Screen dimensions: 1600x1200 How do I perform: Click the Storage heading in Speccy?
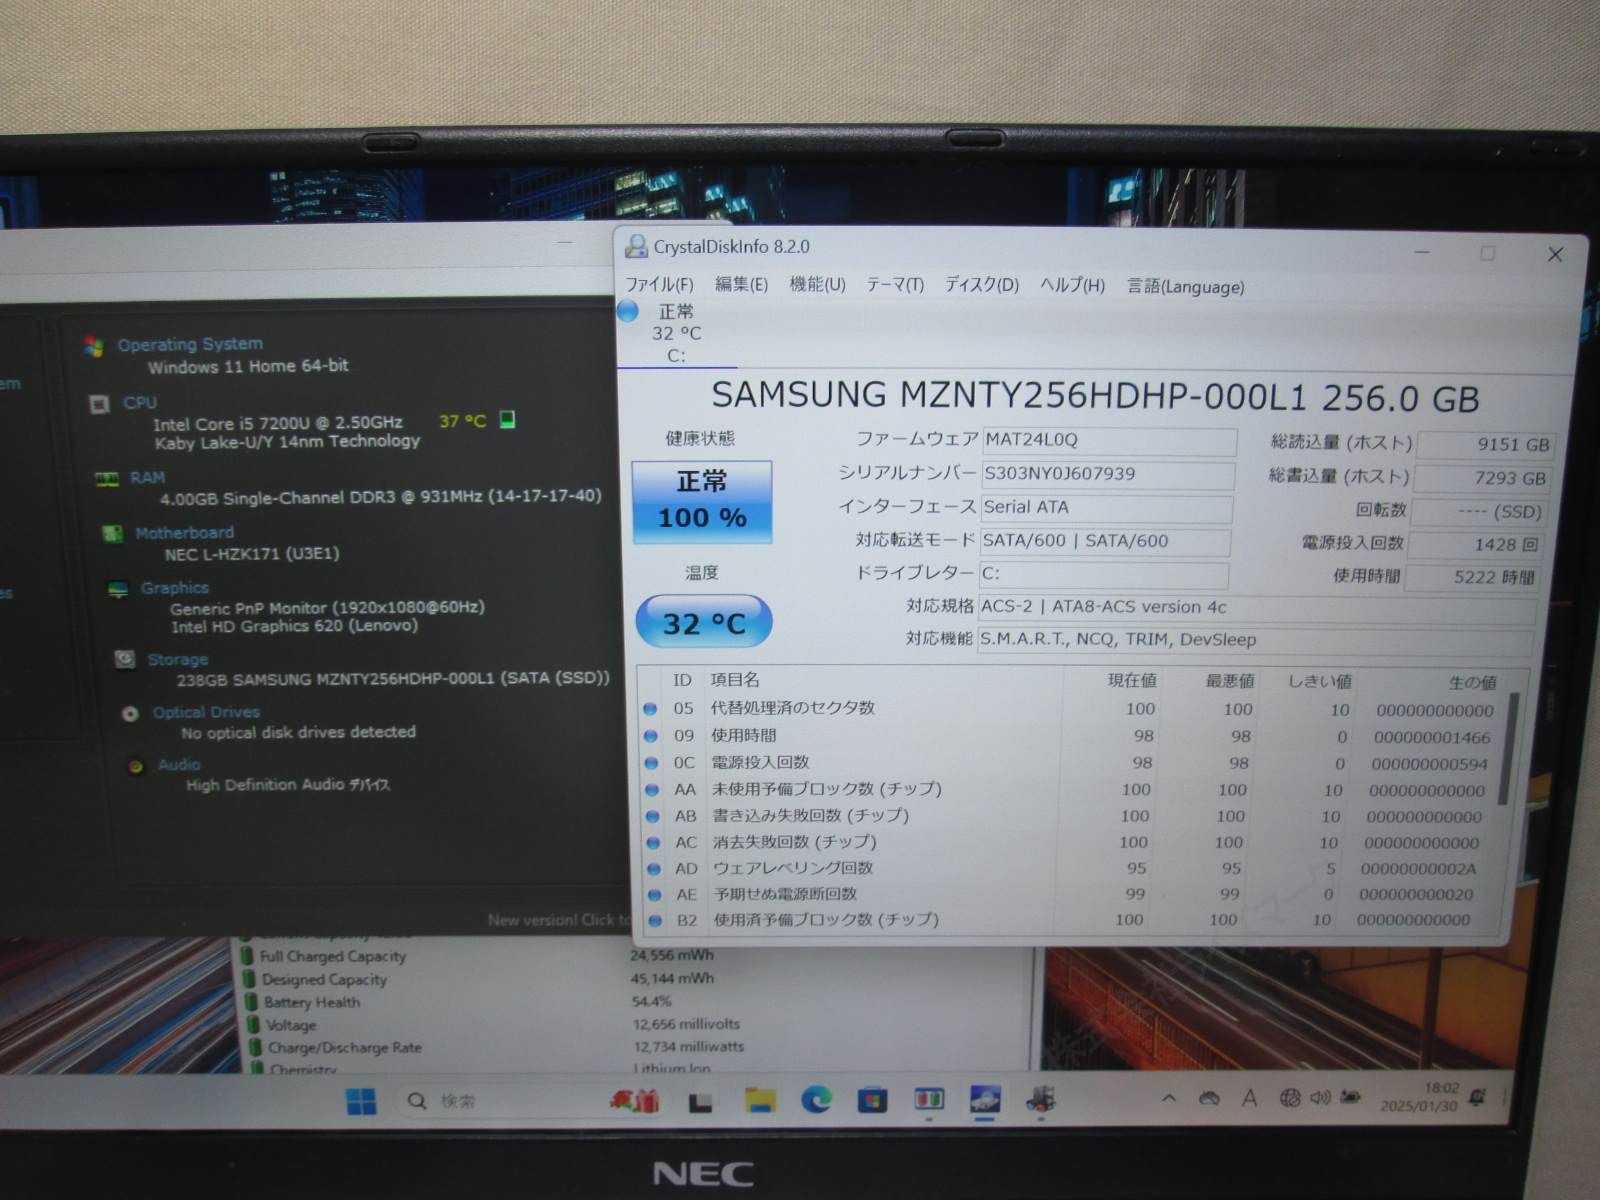(x=177, y=660)
